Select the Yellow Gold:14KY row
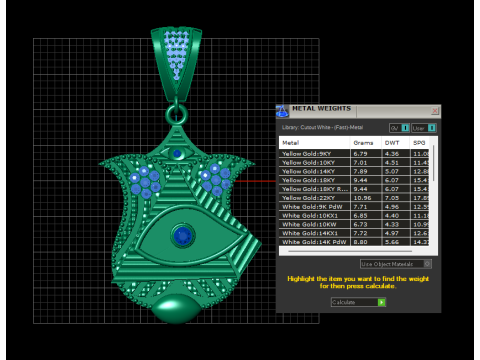This screenshot has height=360, width=480. [354, 171]
